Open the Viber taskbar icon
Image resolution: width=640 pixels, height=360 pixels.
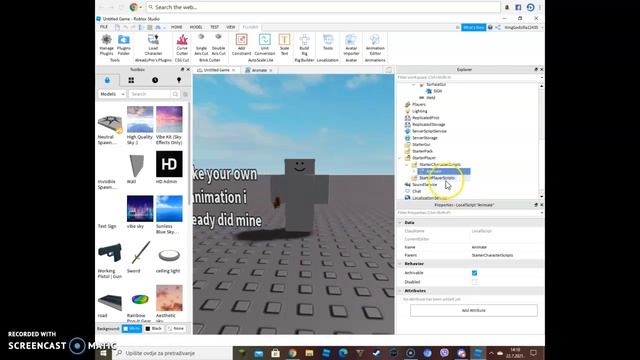click(x=444, y=353)
